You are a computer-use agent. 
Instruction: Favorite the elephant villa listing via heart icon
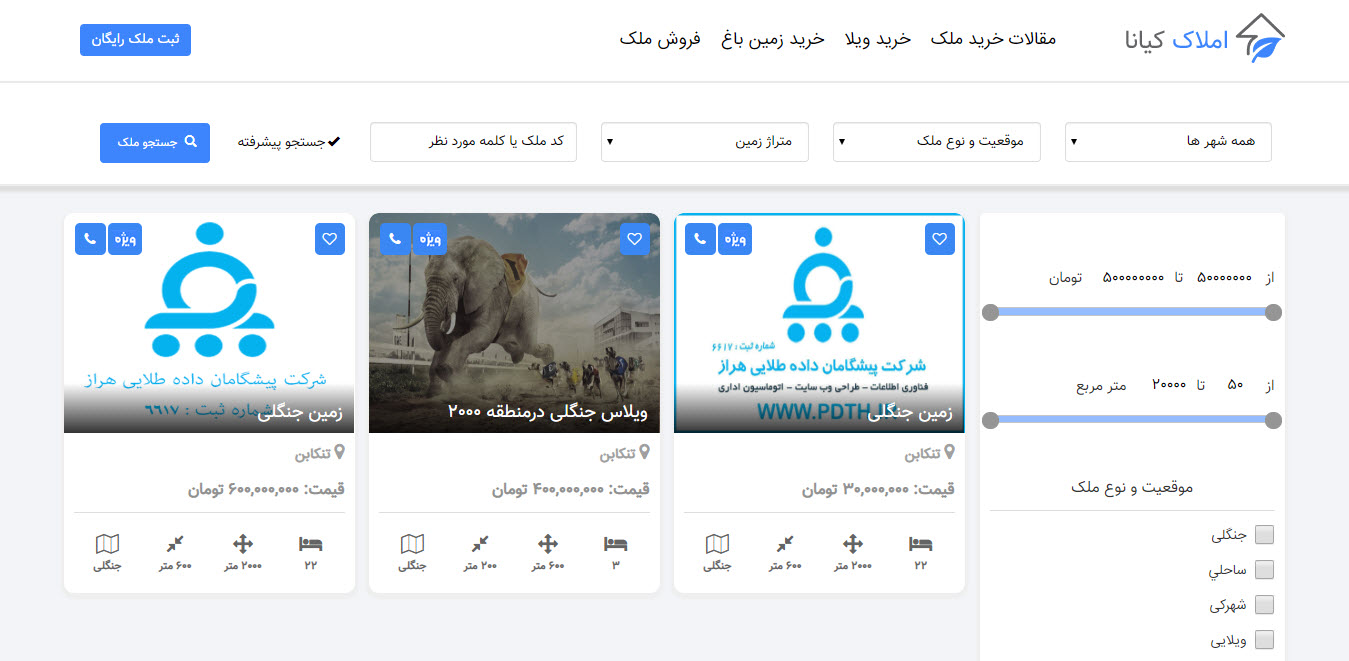coord(634,238)
